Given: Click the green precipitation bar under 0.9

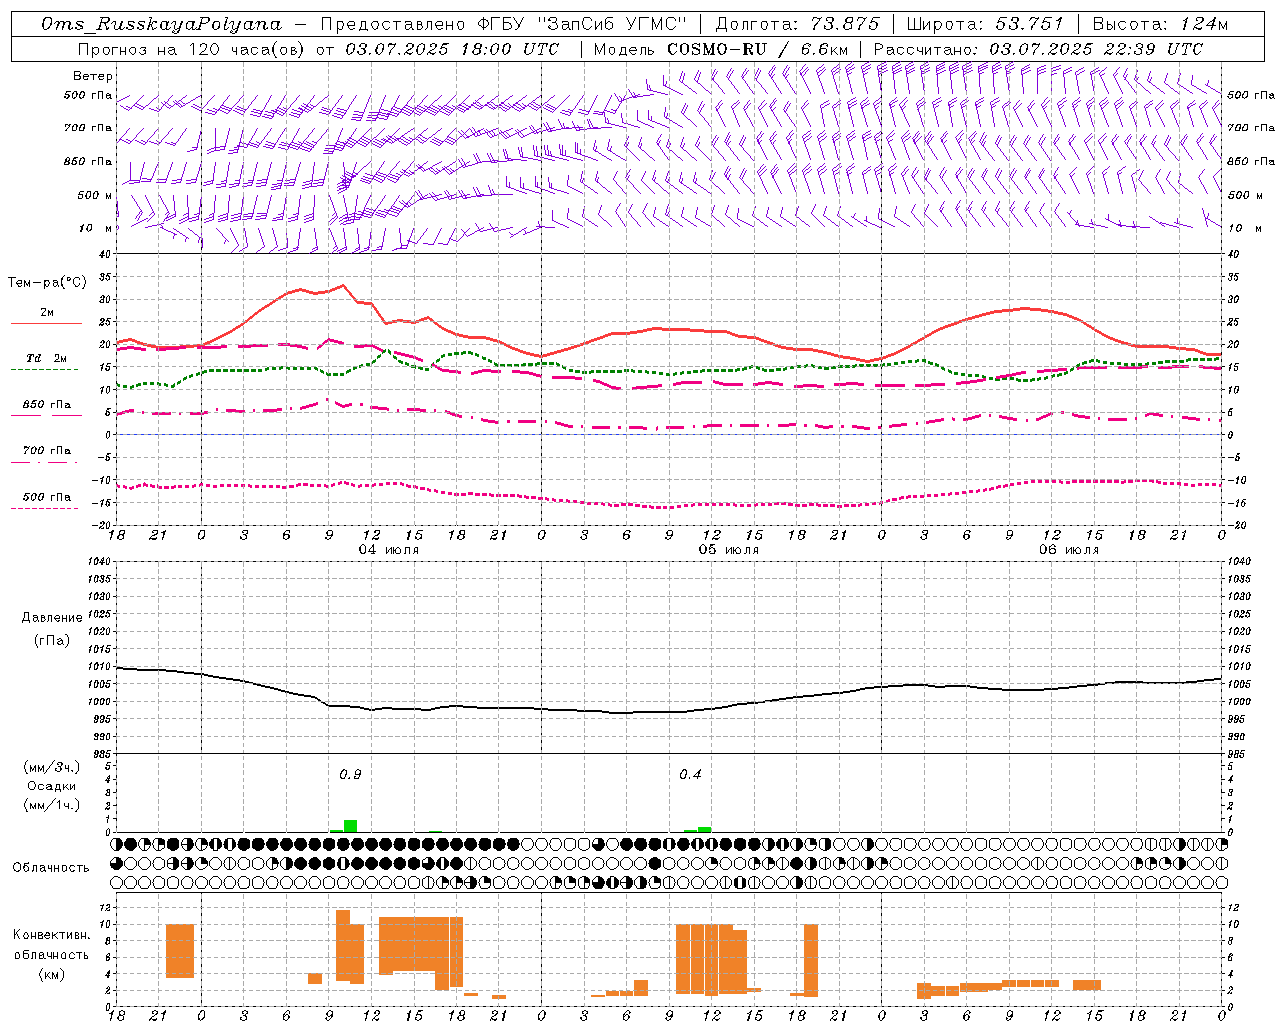Looking at the screenshot, I should click(x=350, y=826).
